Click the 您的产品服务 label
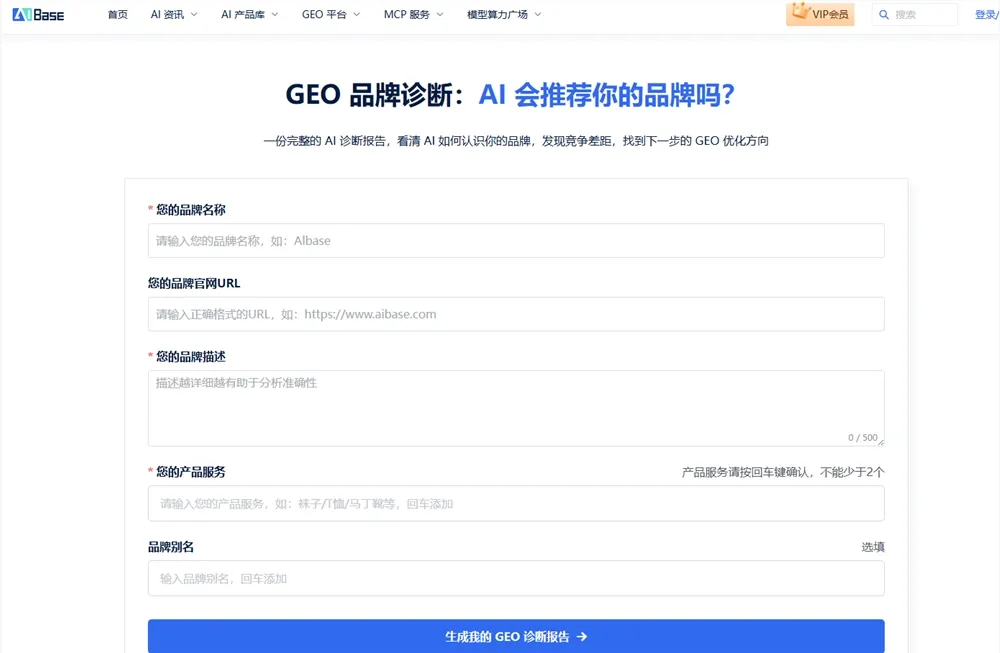The width and height of the screenshot is (1000, 653). click(191, 472)
